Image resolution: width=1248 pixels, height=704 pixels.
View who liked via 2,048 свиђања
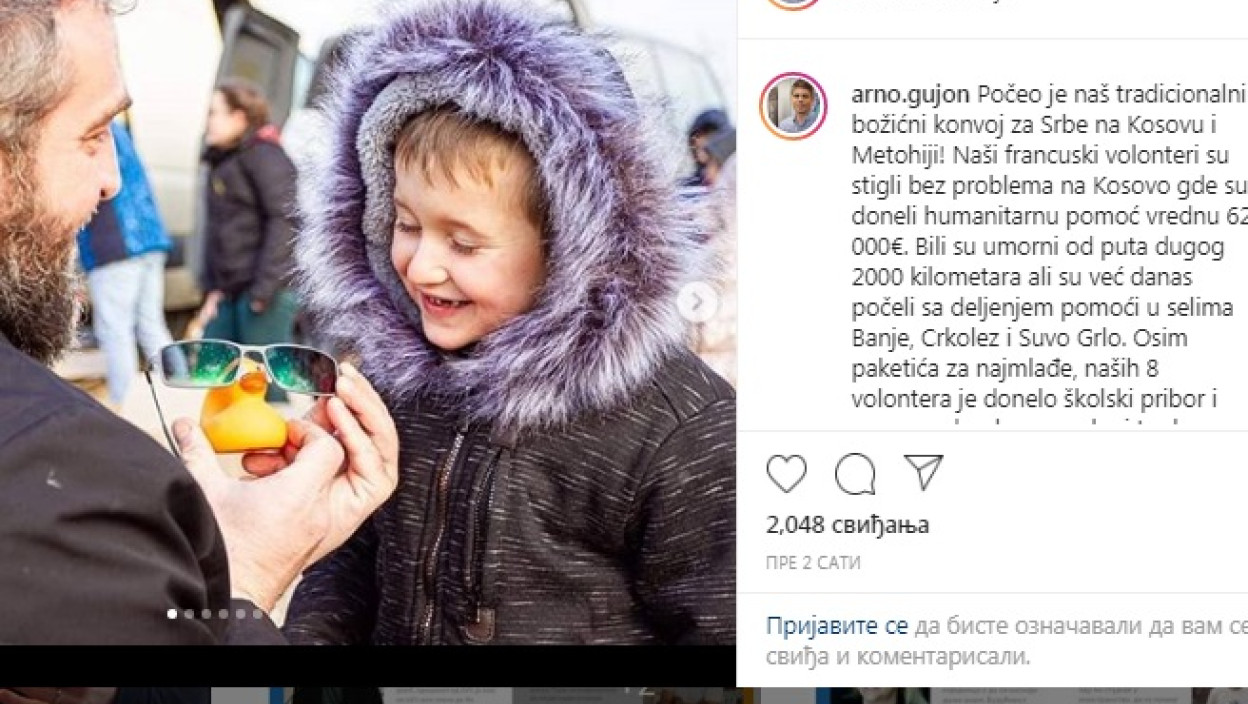(848, 524)
